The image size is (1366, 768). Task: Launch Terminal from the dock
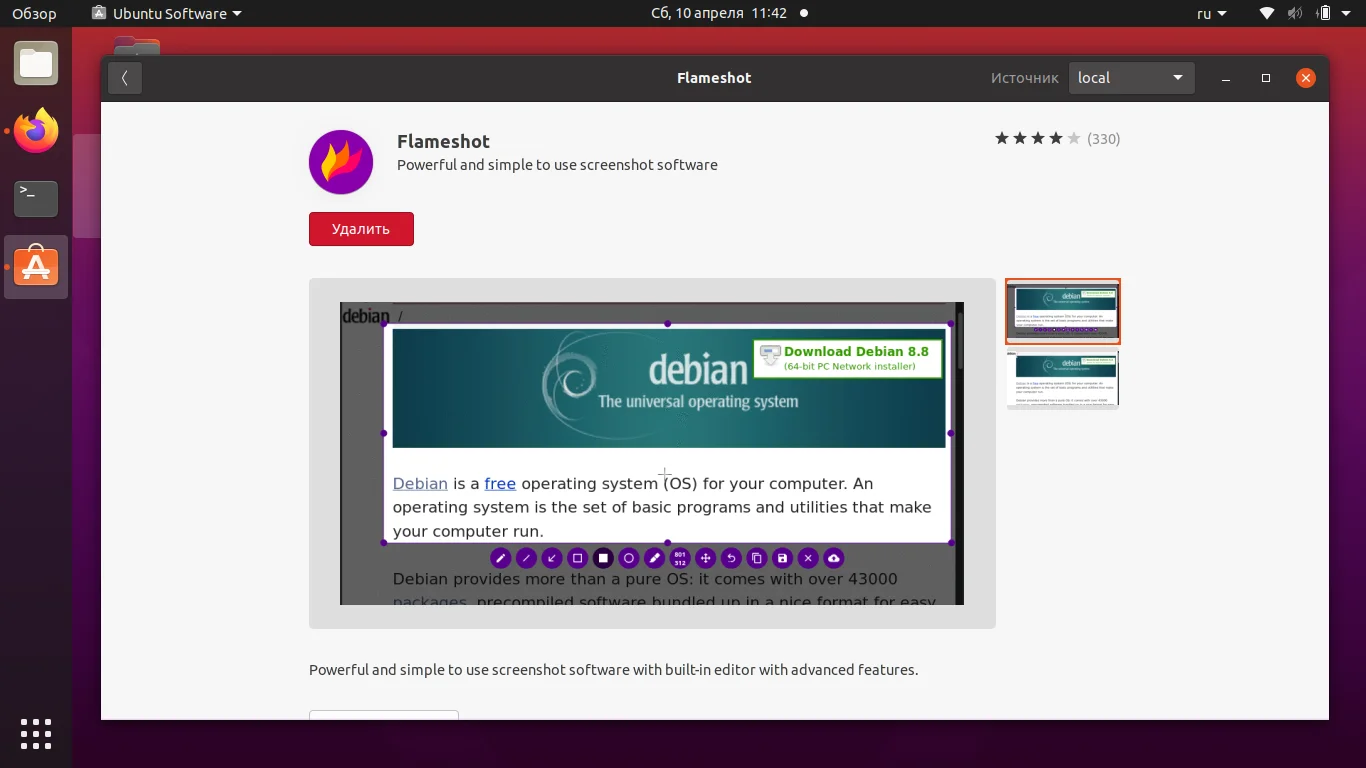[36, 199]
